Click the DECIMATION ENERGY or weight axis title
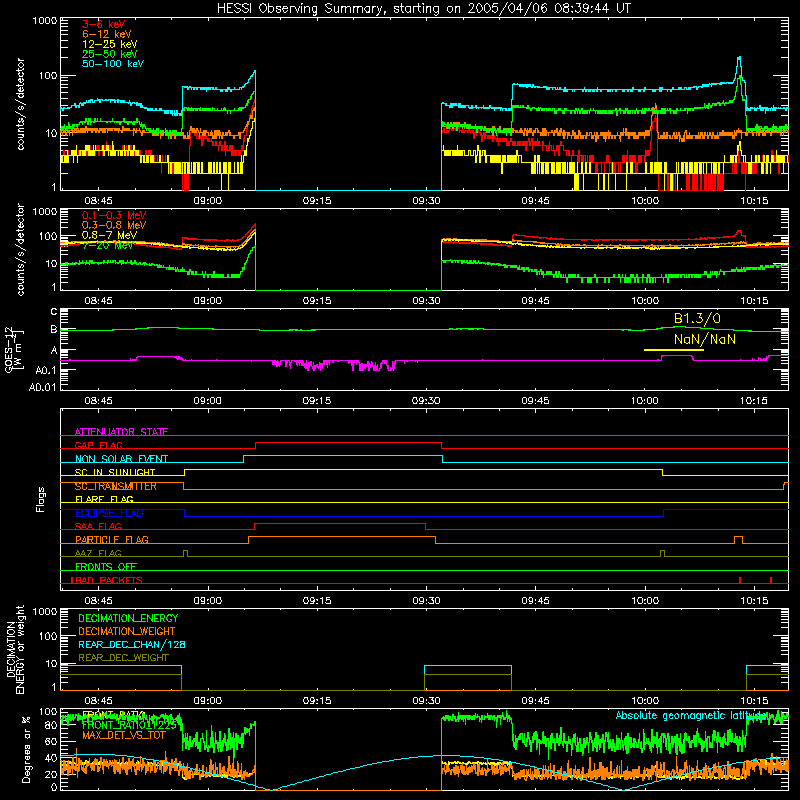The width and height of the screenshot is (800, 800). coord(15,650)
